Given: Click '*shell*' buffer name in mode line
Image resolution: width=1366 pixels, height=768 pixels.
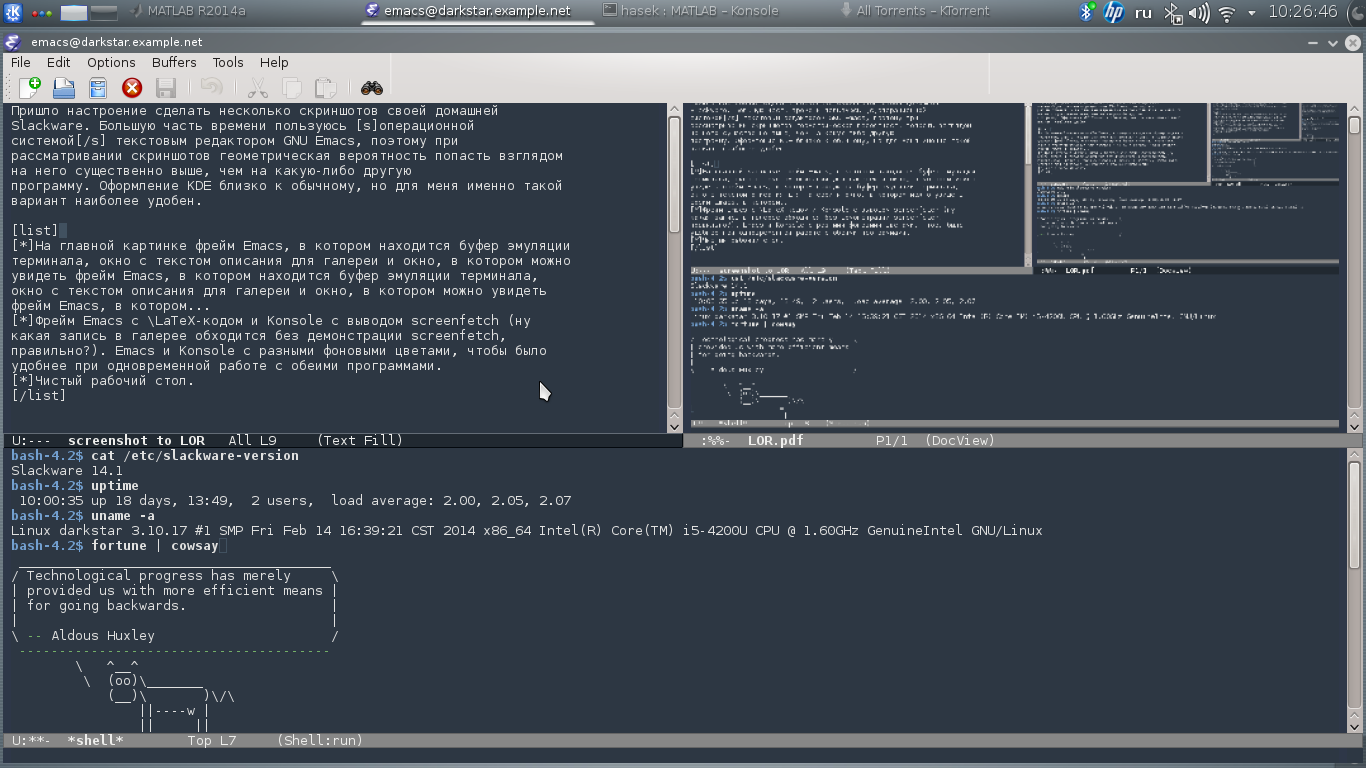Looking at the screenshot, I should pos(95,740).
